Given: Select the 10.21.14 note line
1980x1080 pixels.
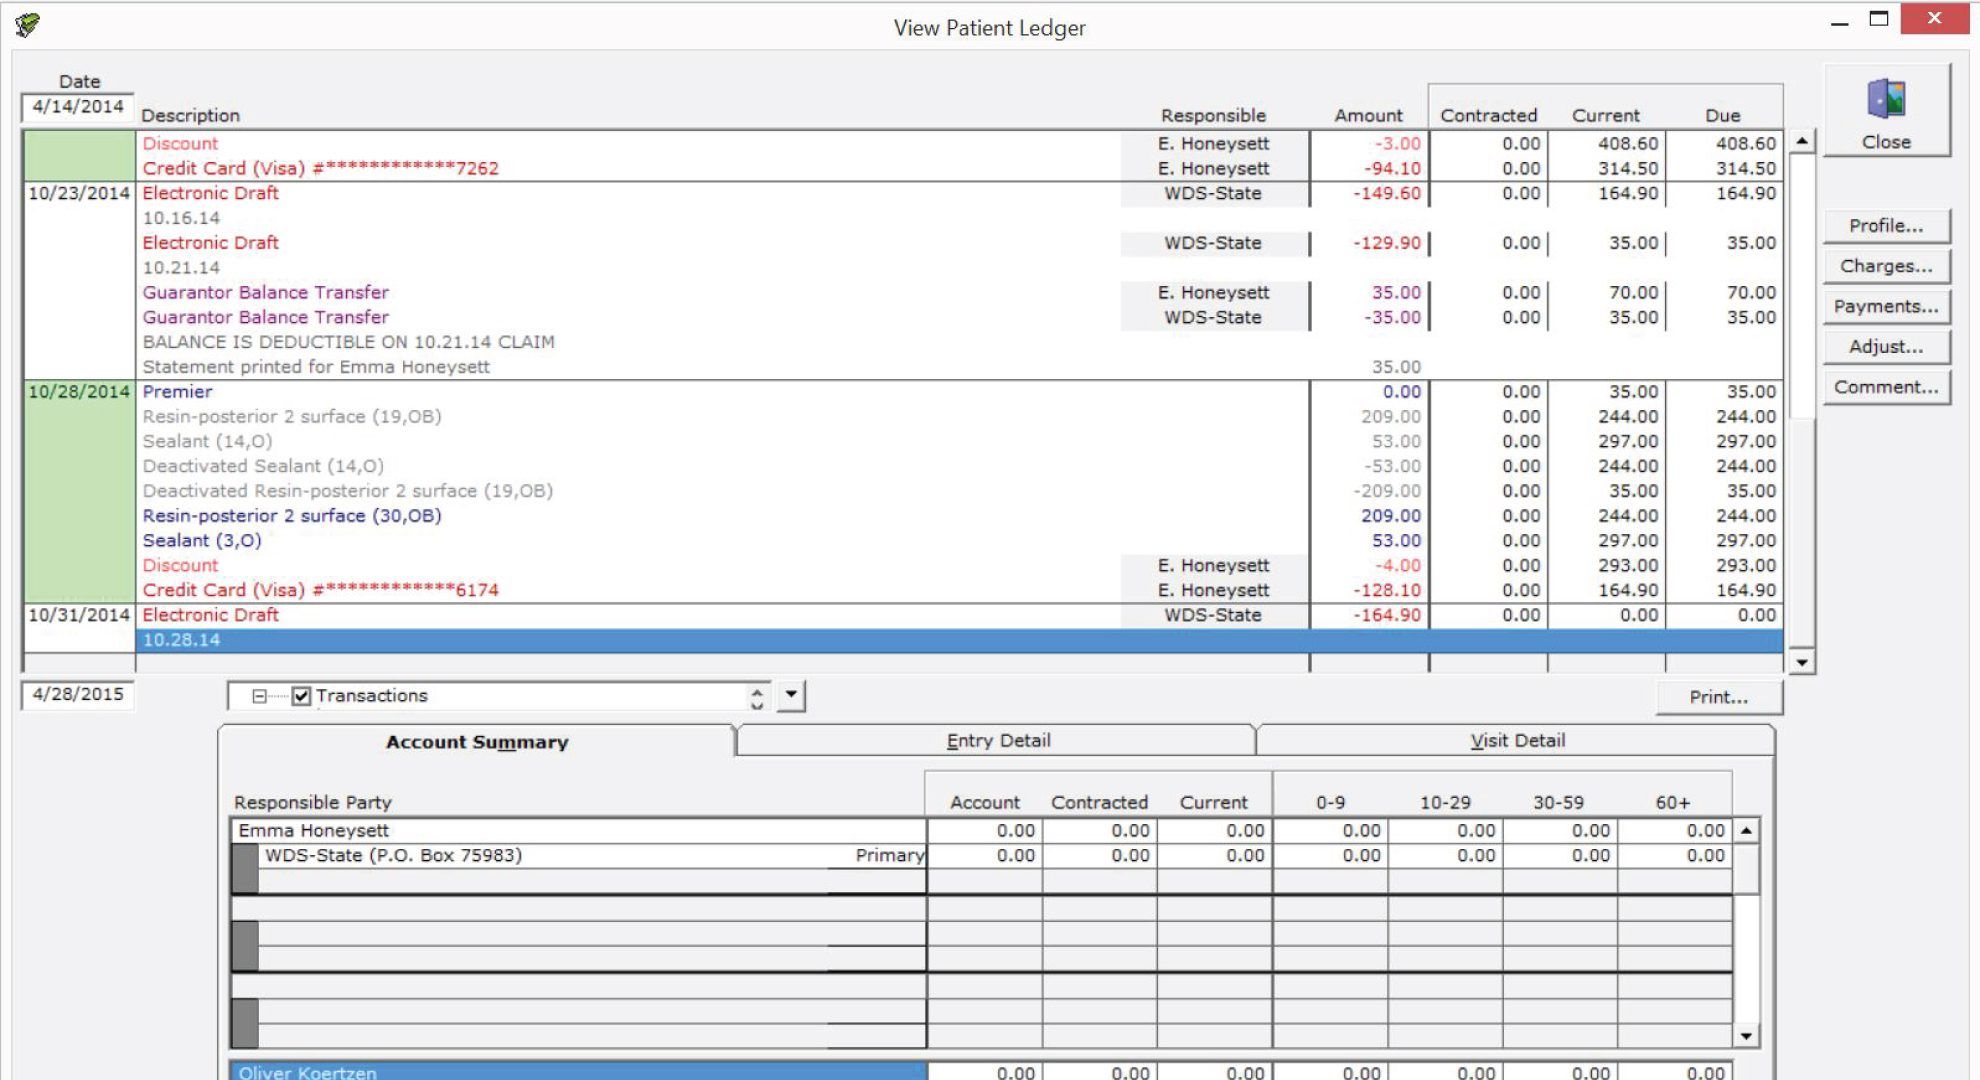Looking at the screenshot, I should [x=959, y=268].
